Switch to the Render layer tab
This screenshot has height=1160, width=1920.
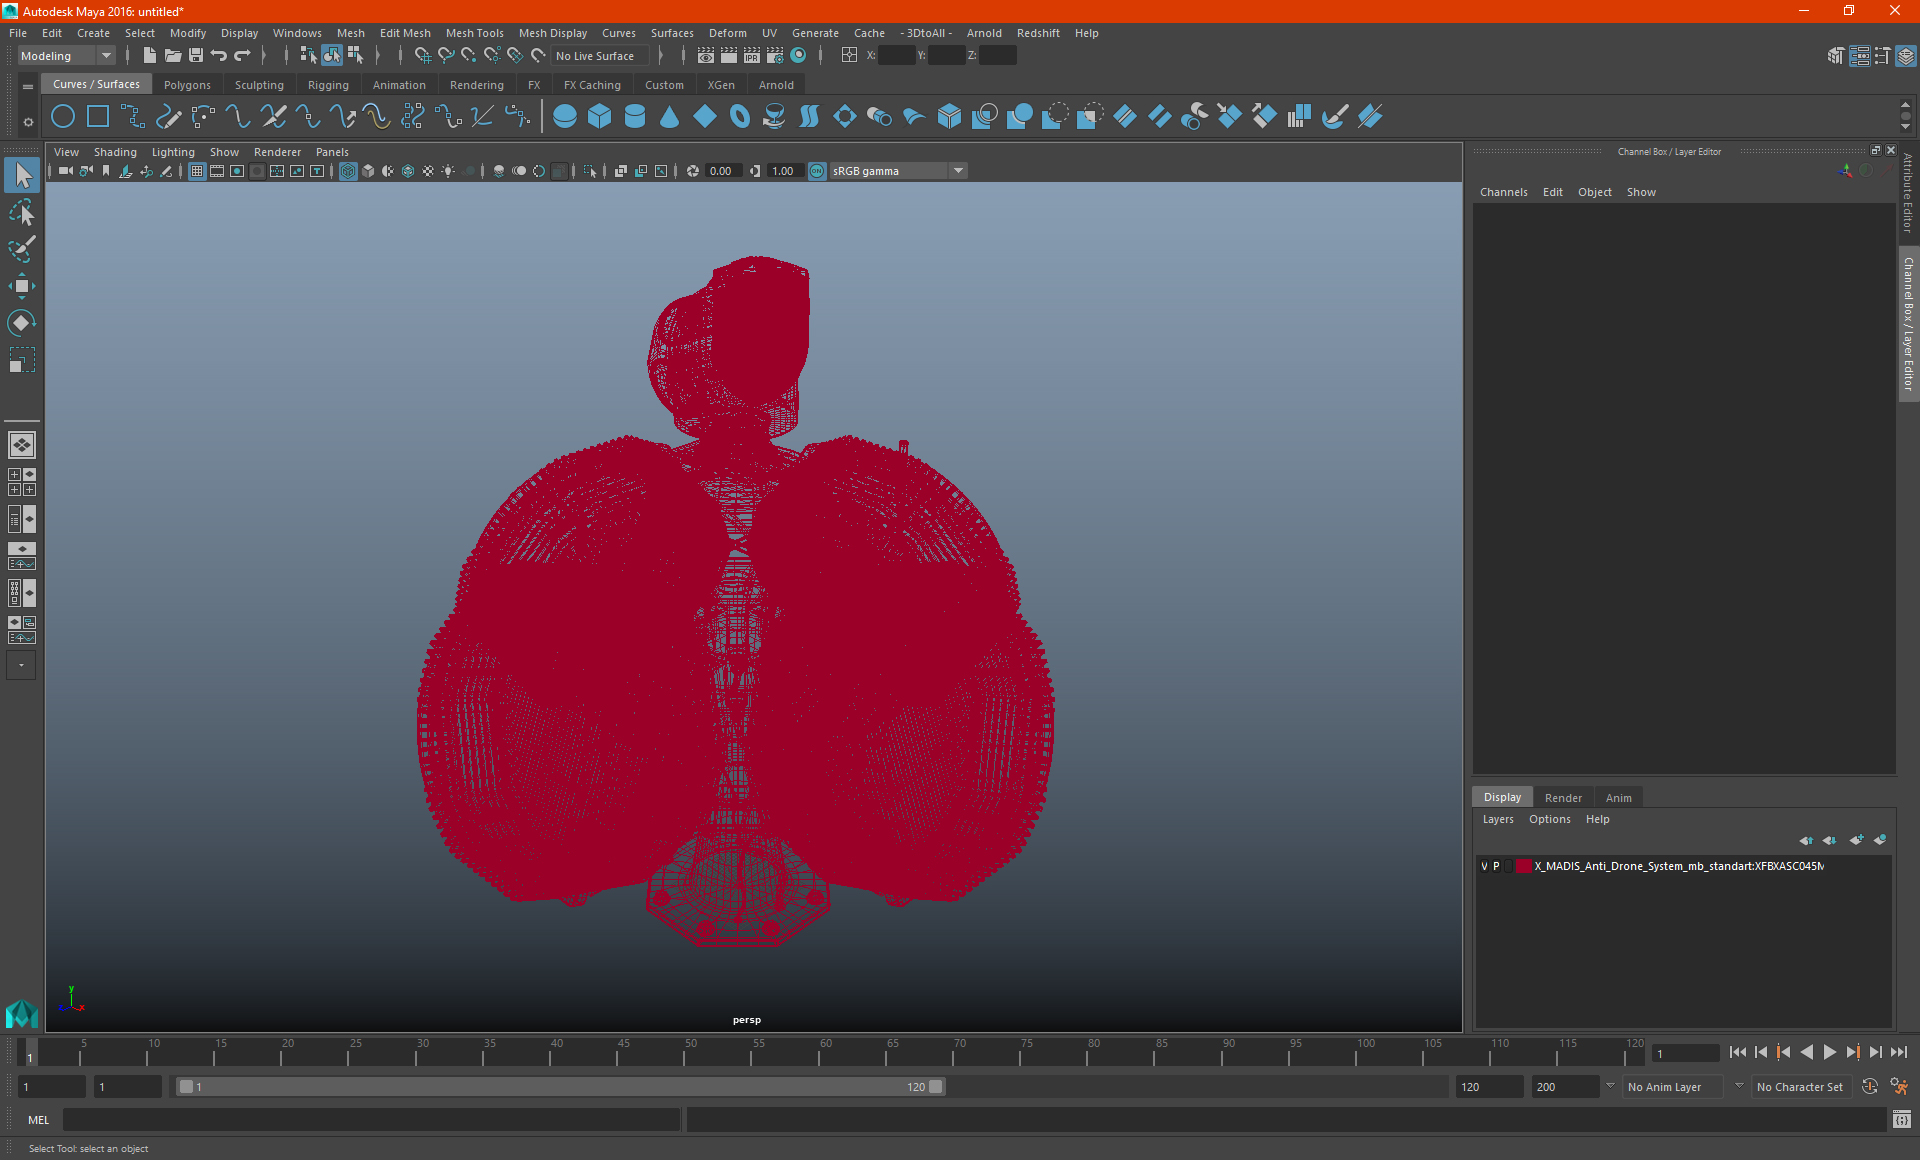1563,798
